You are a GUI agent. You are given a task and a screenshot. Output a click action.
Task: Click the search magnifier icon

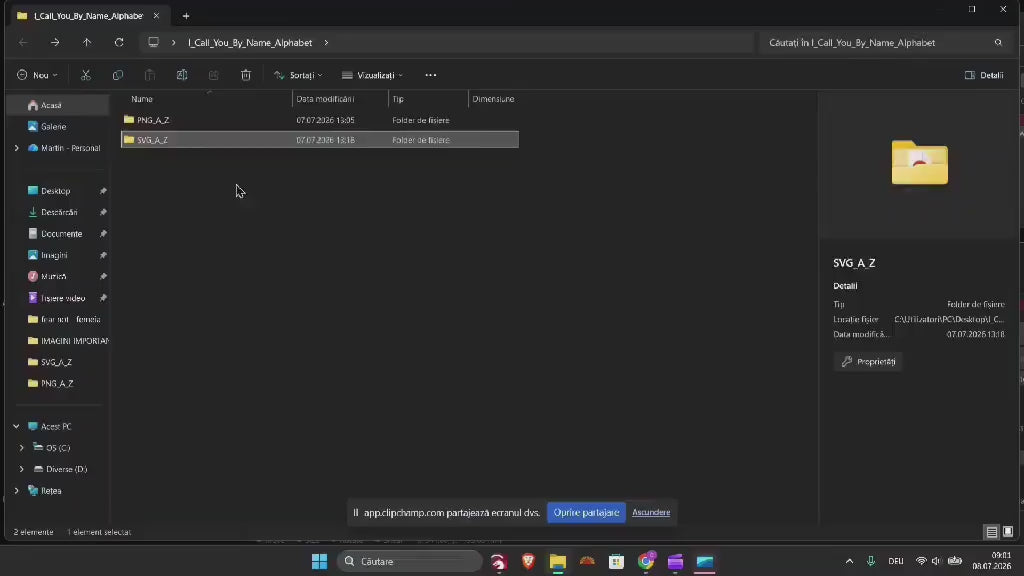(998, 42)
